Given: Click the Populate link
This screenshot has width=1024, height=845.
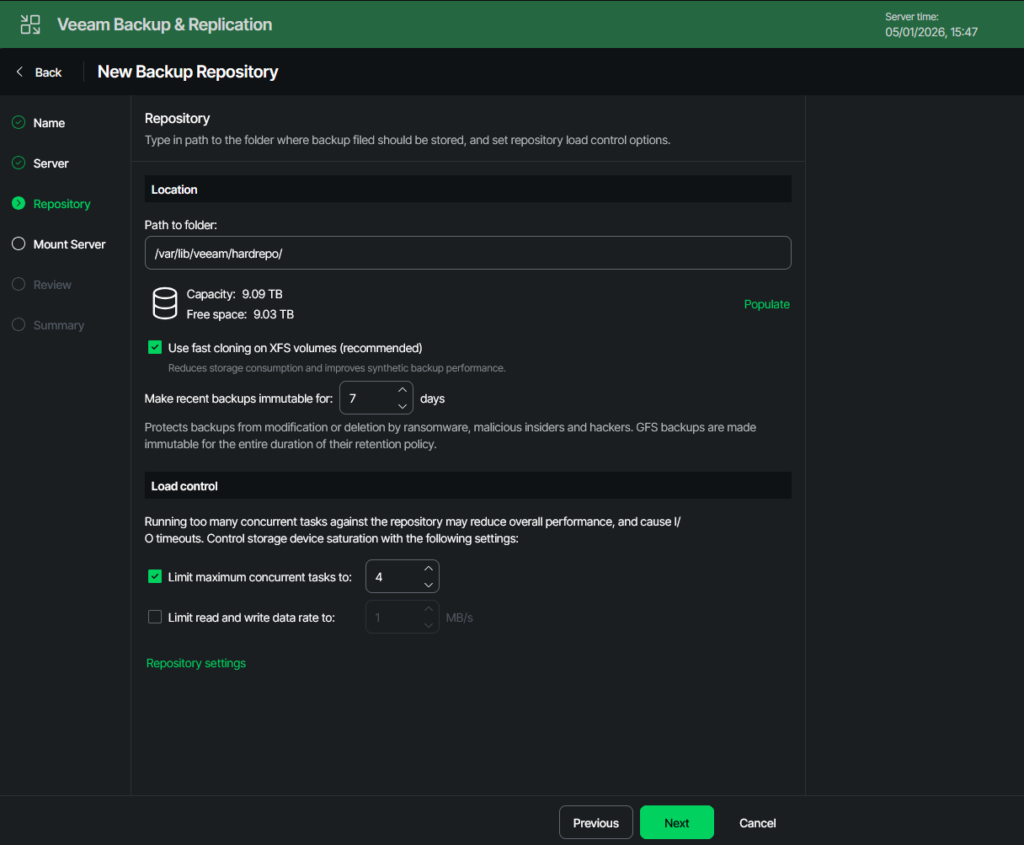Looking at the screenshot, I should (766, 304).
